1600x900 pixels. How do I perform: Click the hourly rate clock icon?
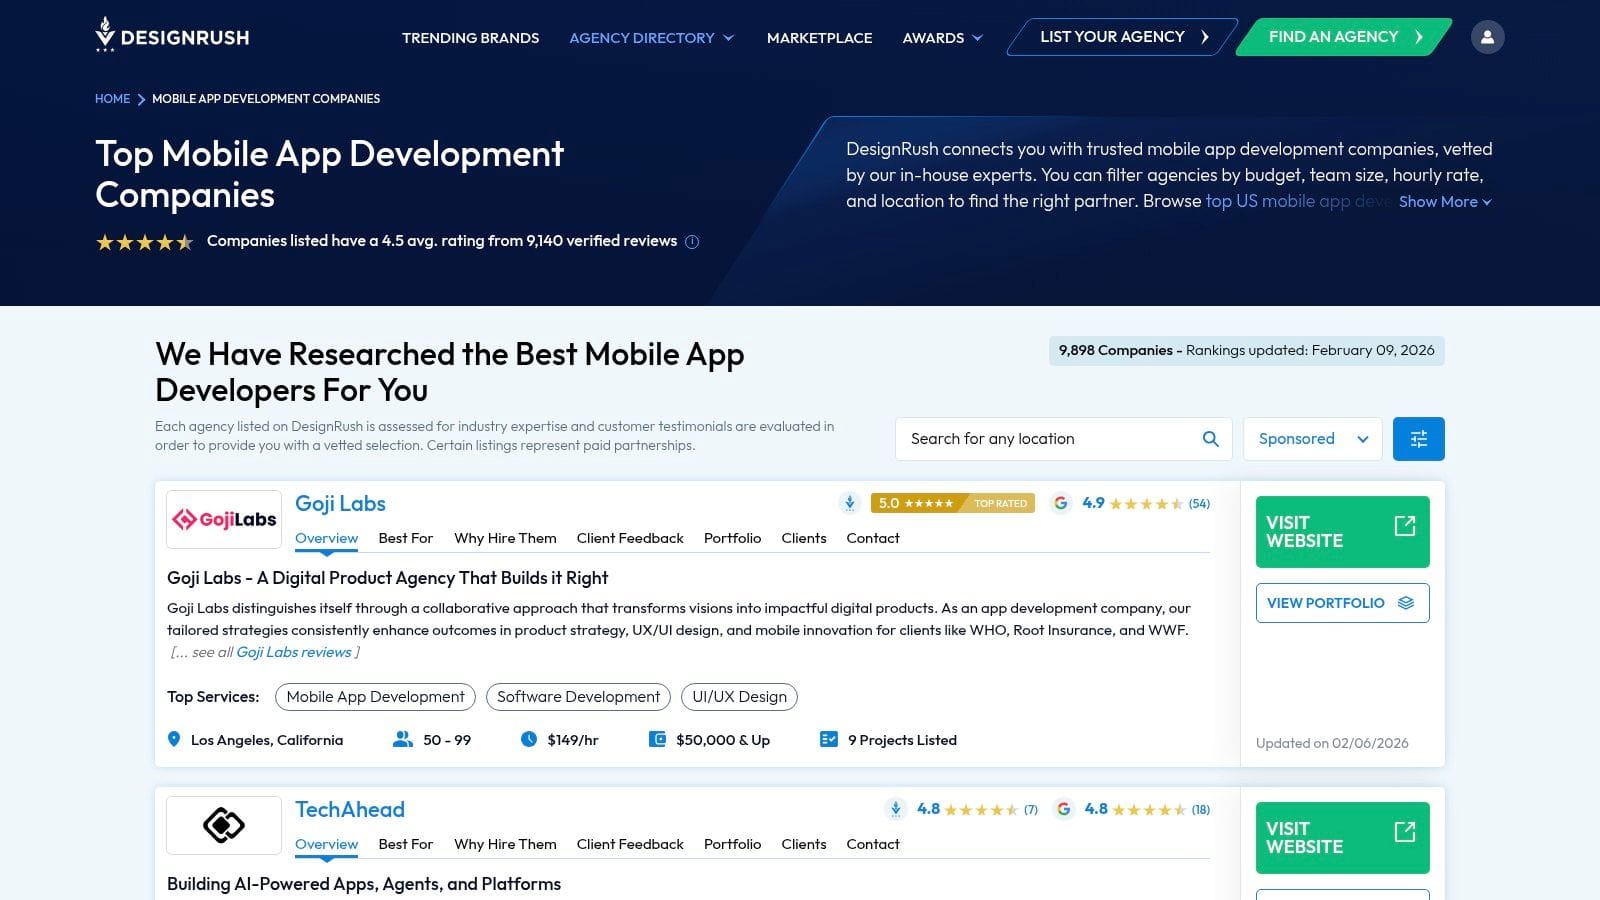click(x=529, y=740)
